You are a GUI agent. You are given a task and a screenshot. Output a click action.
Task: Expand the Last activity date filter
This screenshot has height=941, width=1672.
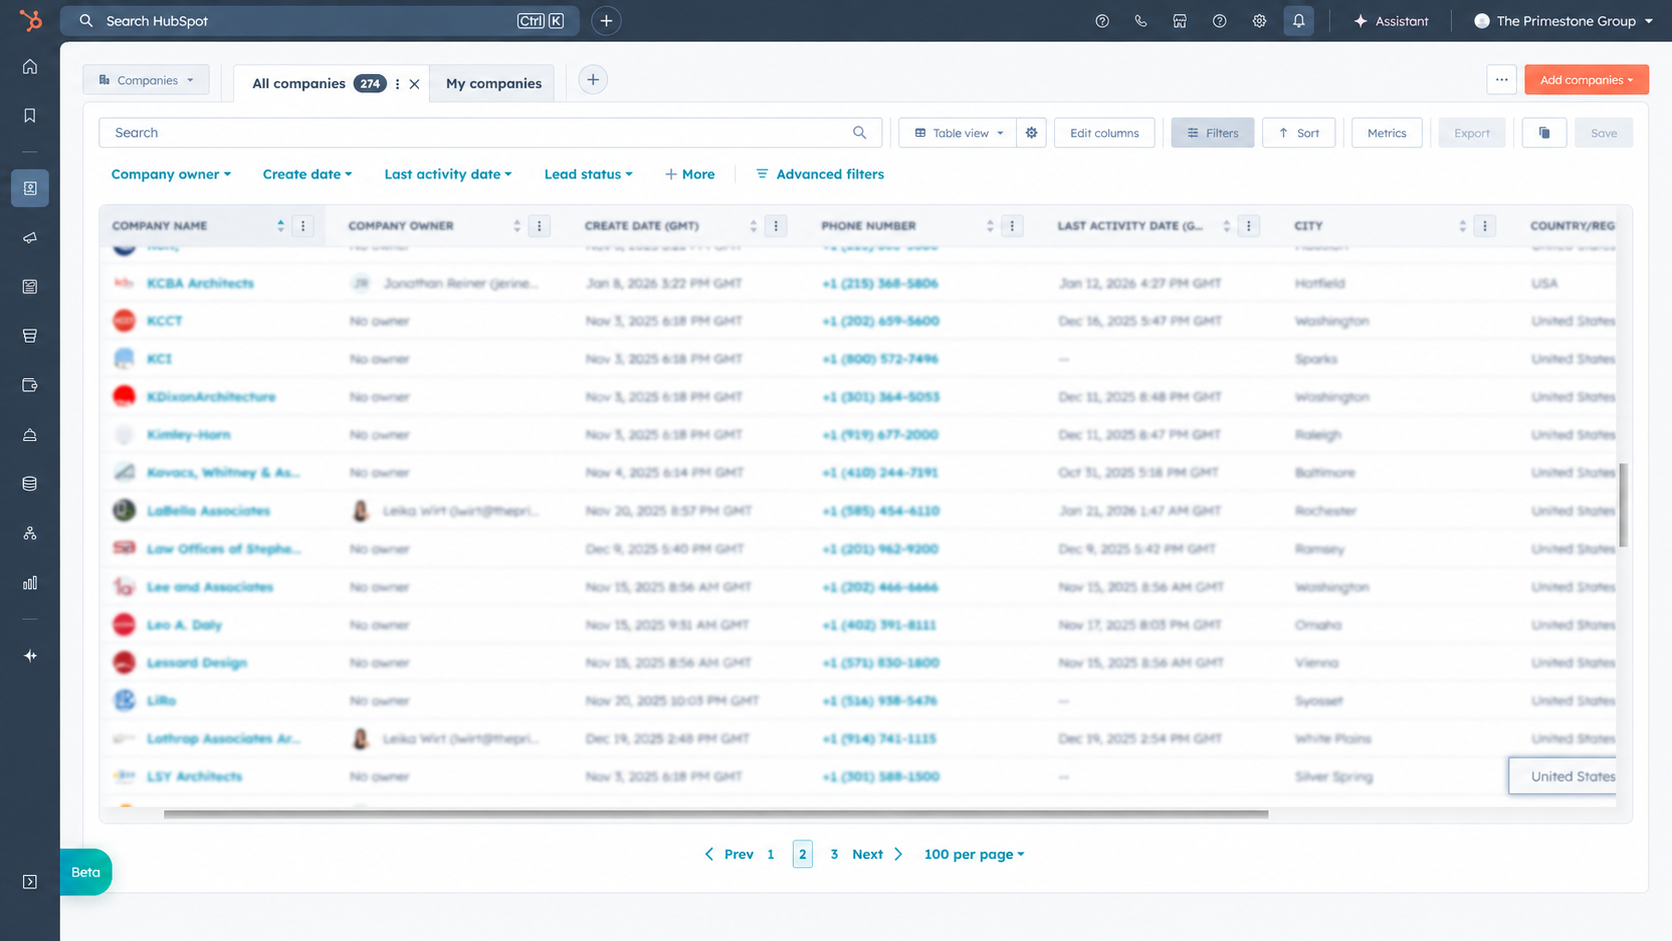click(x=448, y=174)
